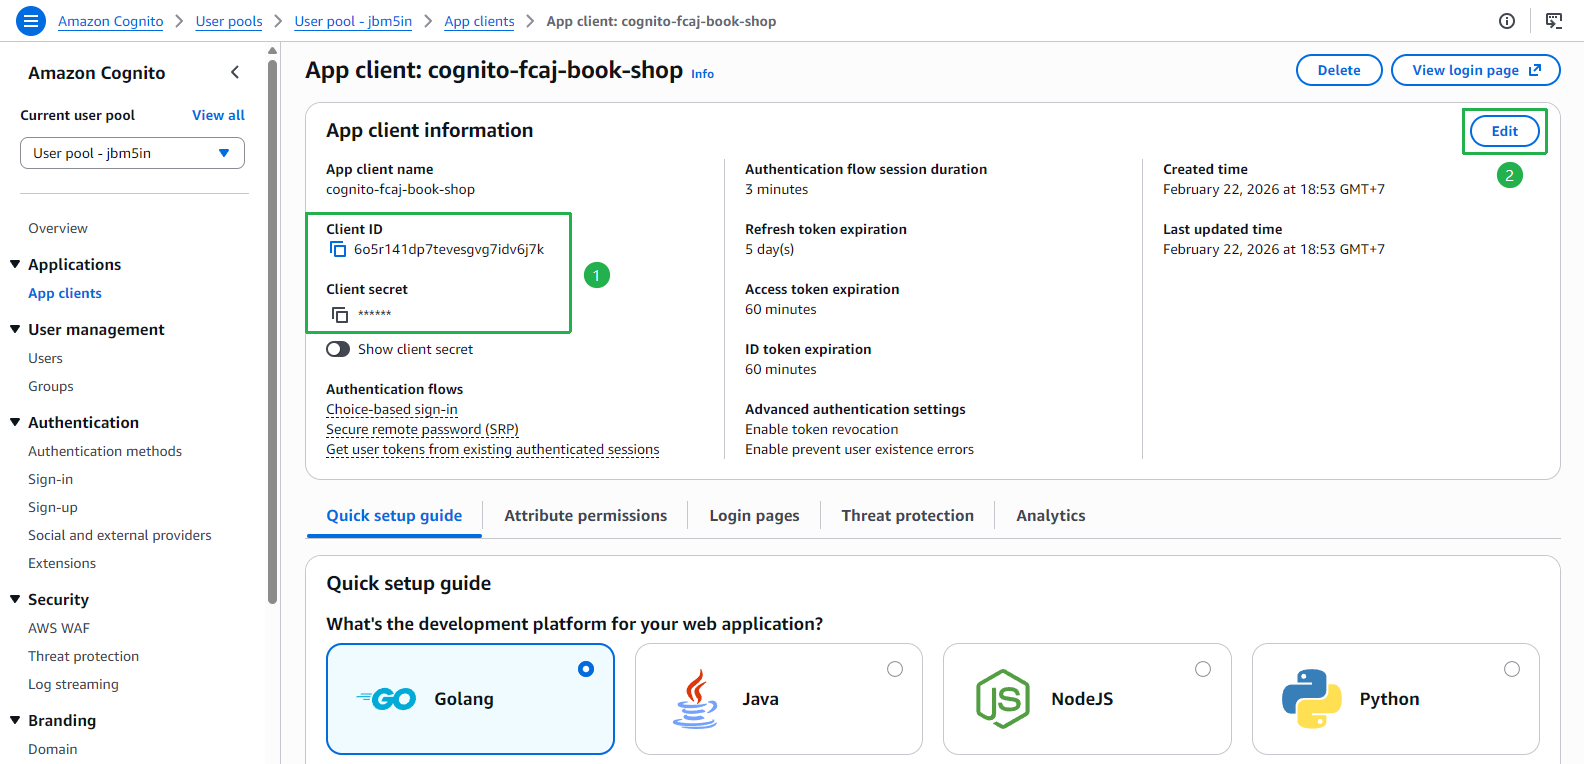1584x764 pixels.
Task: Click Secure remote password (SRP) link
Action: pos(422,429)
